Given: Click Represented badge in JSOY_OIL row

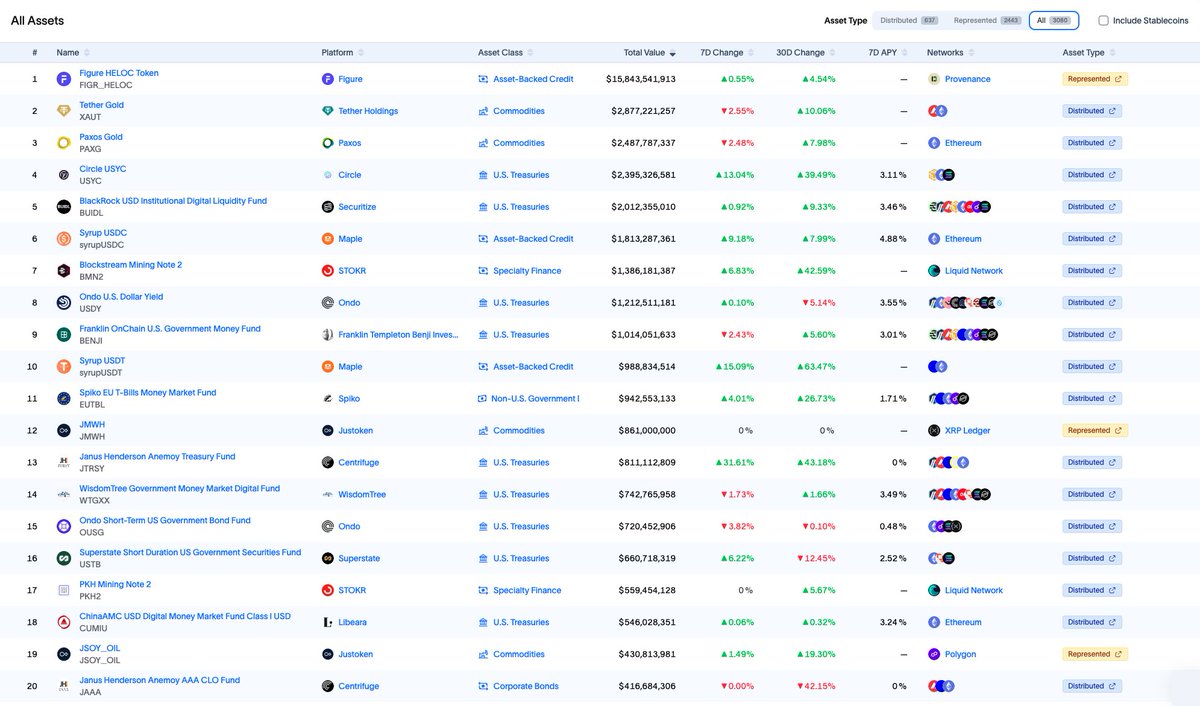Looking at the screenshot, I should [1095, 654].
